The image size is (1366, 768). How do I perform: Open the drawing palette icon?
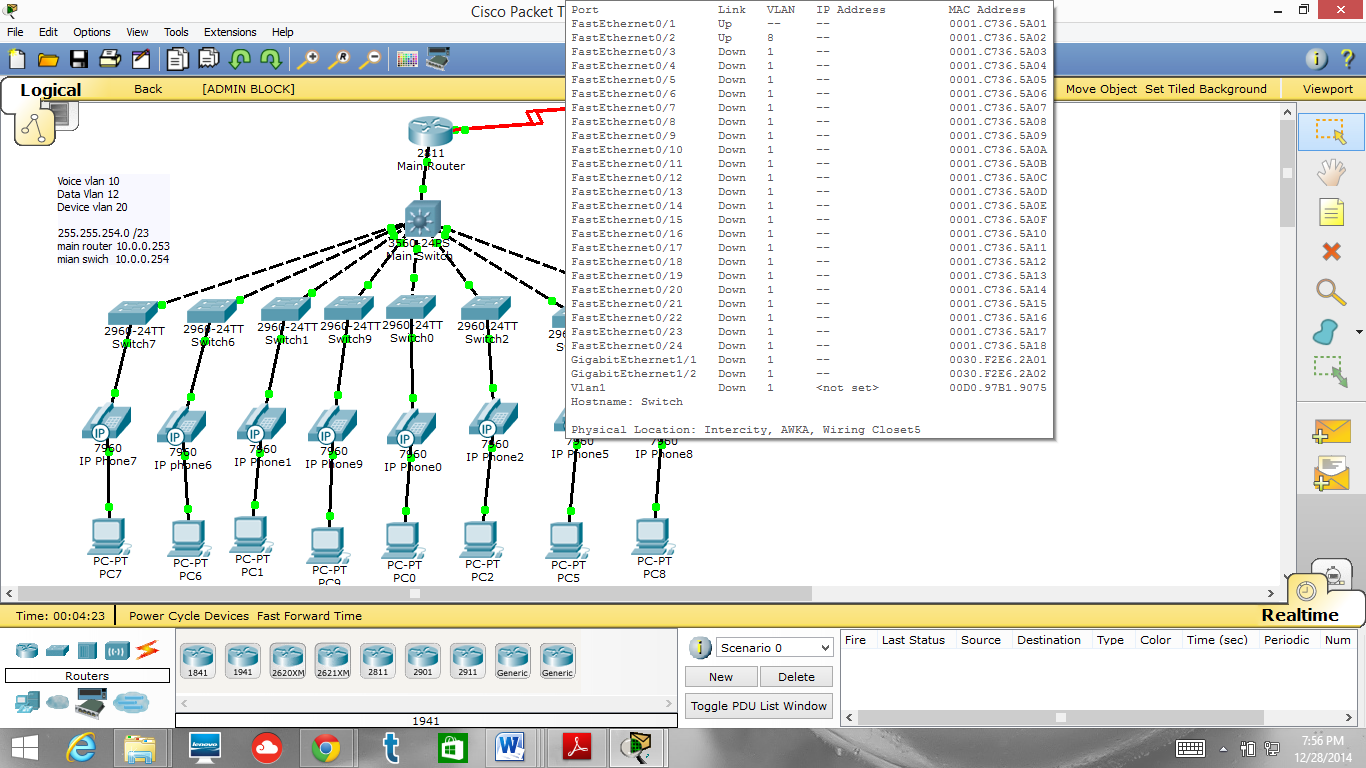click(x=407, y=59)
